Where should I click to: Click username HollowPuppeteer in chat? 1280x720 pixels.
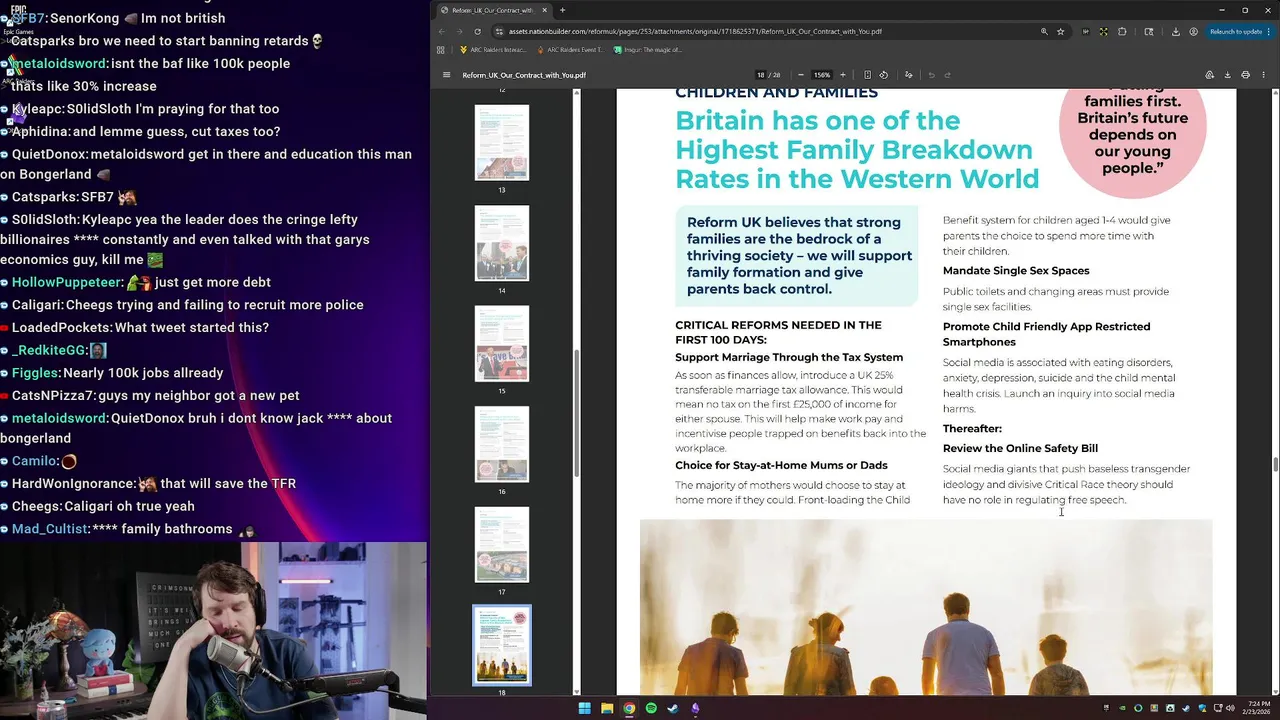(67, 283)
